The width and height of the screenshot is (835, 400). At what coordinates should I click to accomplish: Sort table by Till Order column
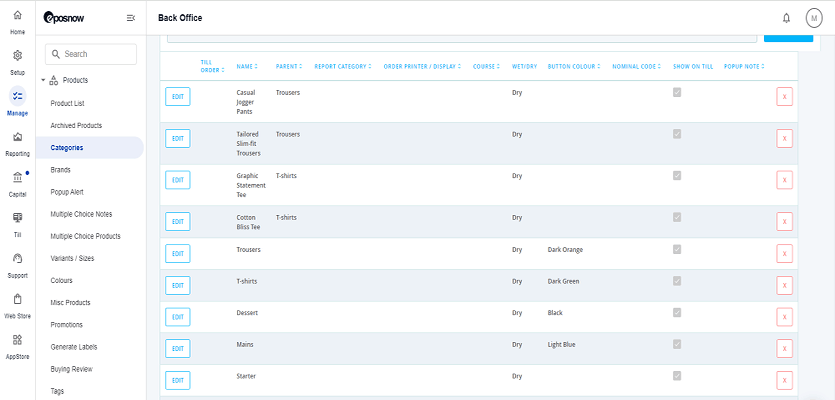coord(212,66)
